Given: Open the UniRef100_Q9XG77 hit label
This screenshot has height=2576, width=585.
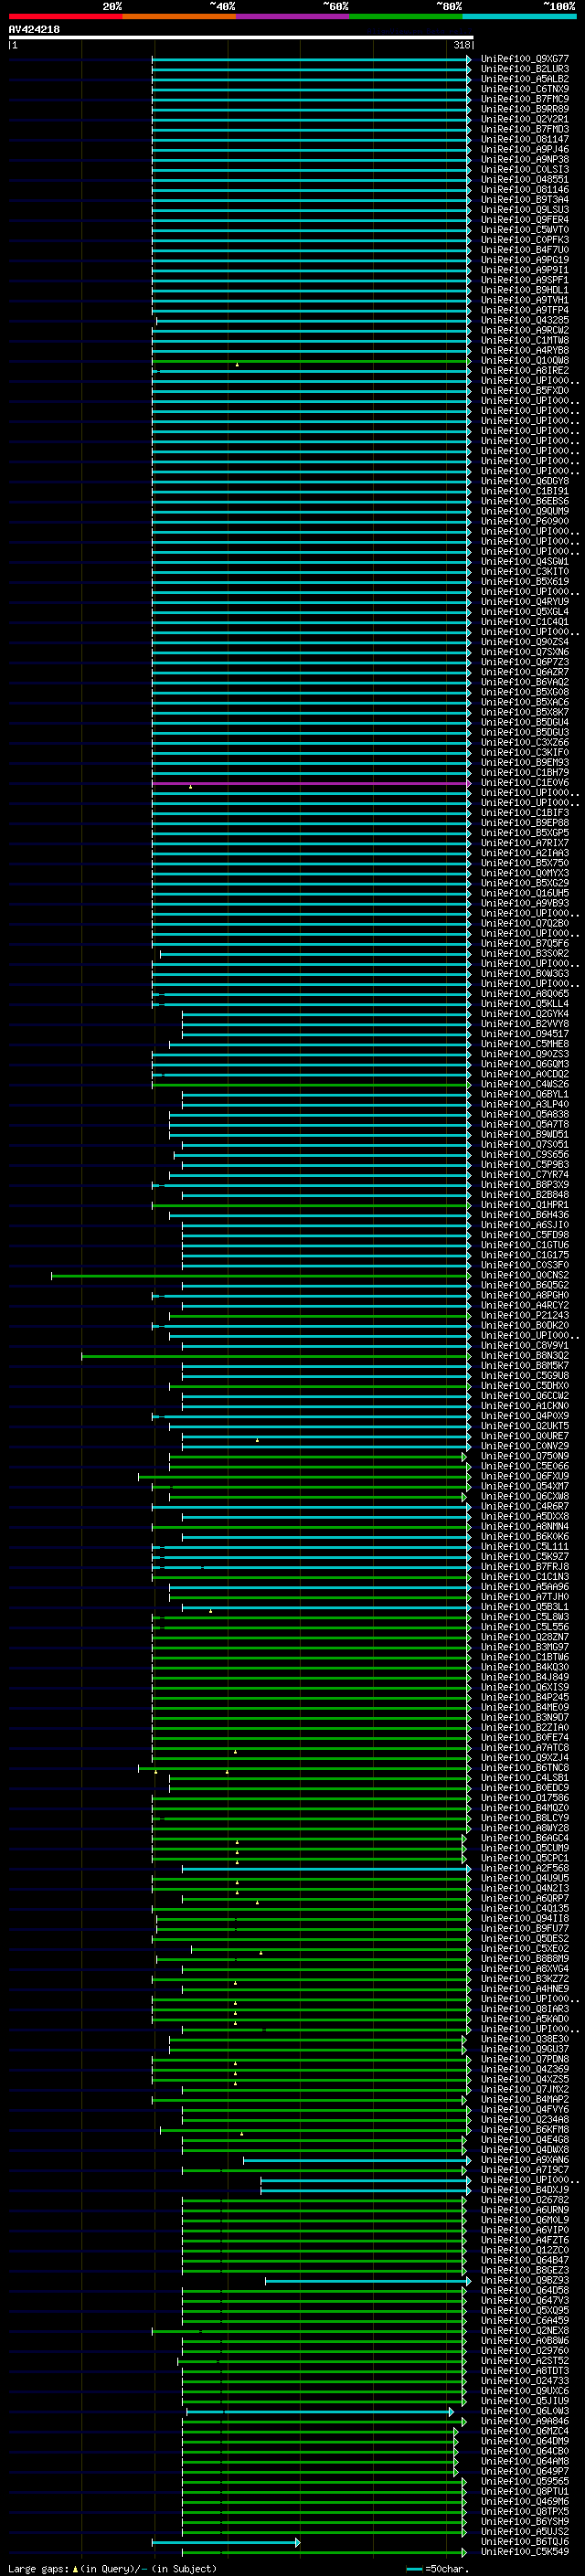Looking at the screenshot, I should [524, 59].
